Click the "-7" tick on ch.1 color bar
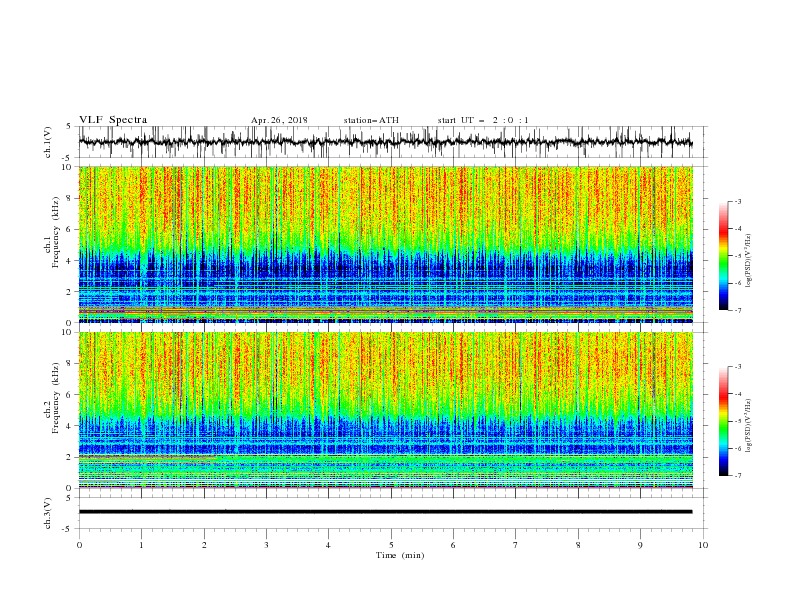The image size is (792, 612). 737,310
